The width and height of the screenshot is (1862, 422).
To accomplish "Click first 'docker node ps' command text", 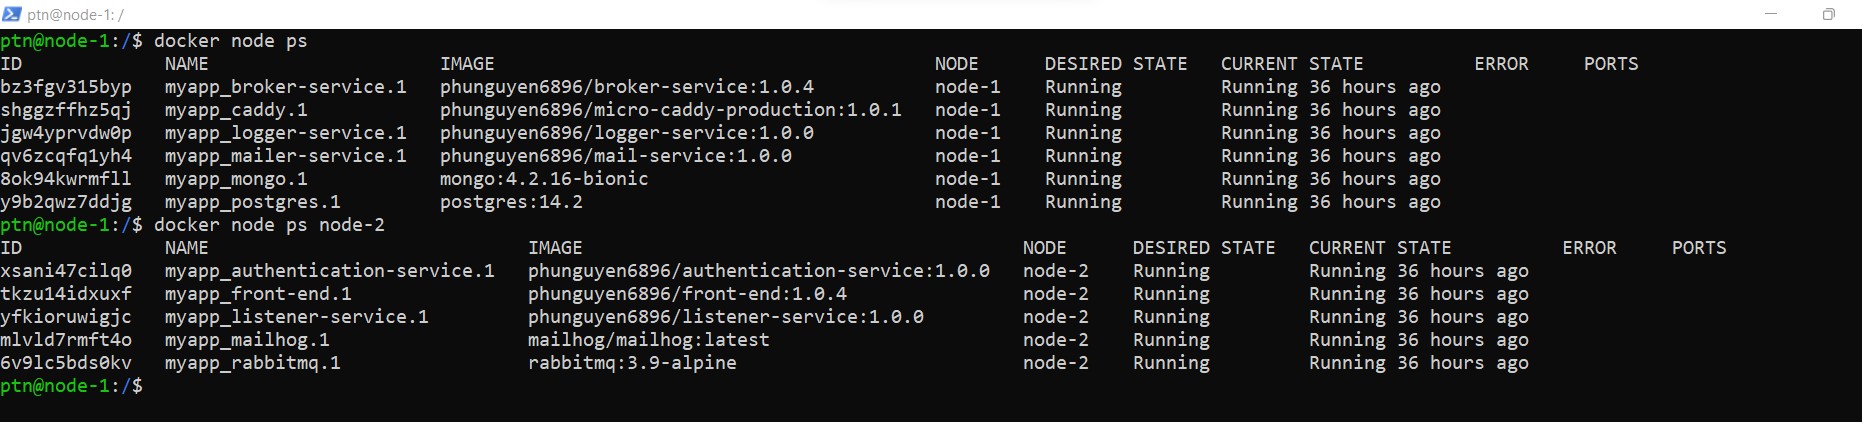I will pos(231,41).
